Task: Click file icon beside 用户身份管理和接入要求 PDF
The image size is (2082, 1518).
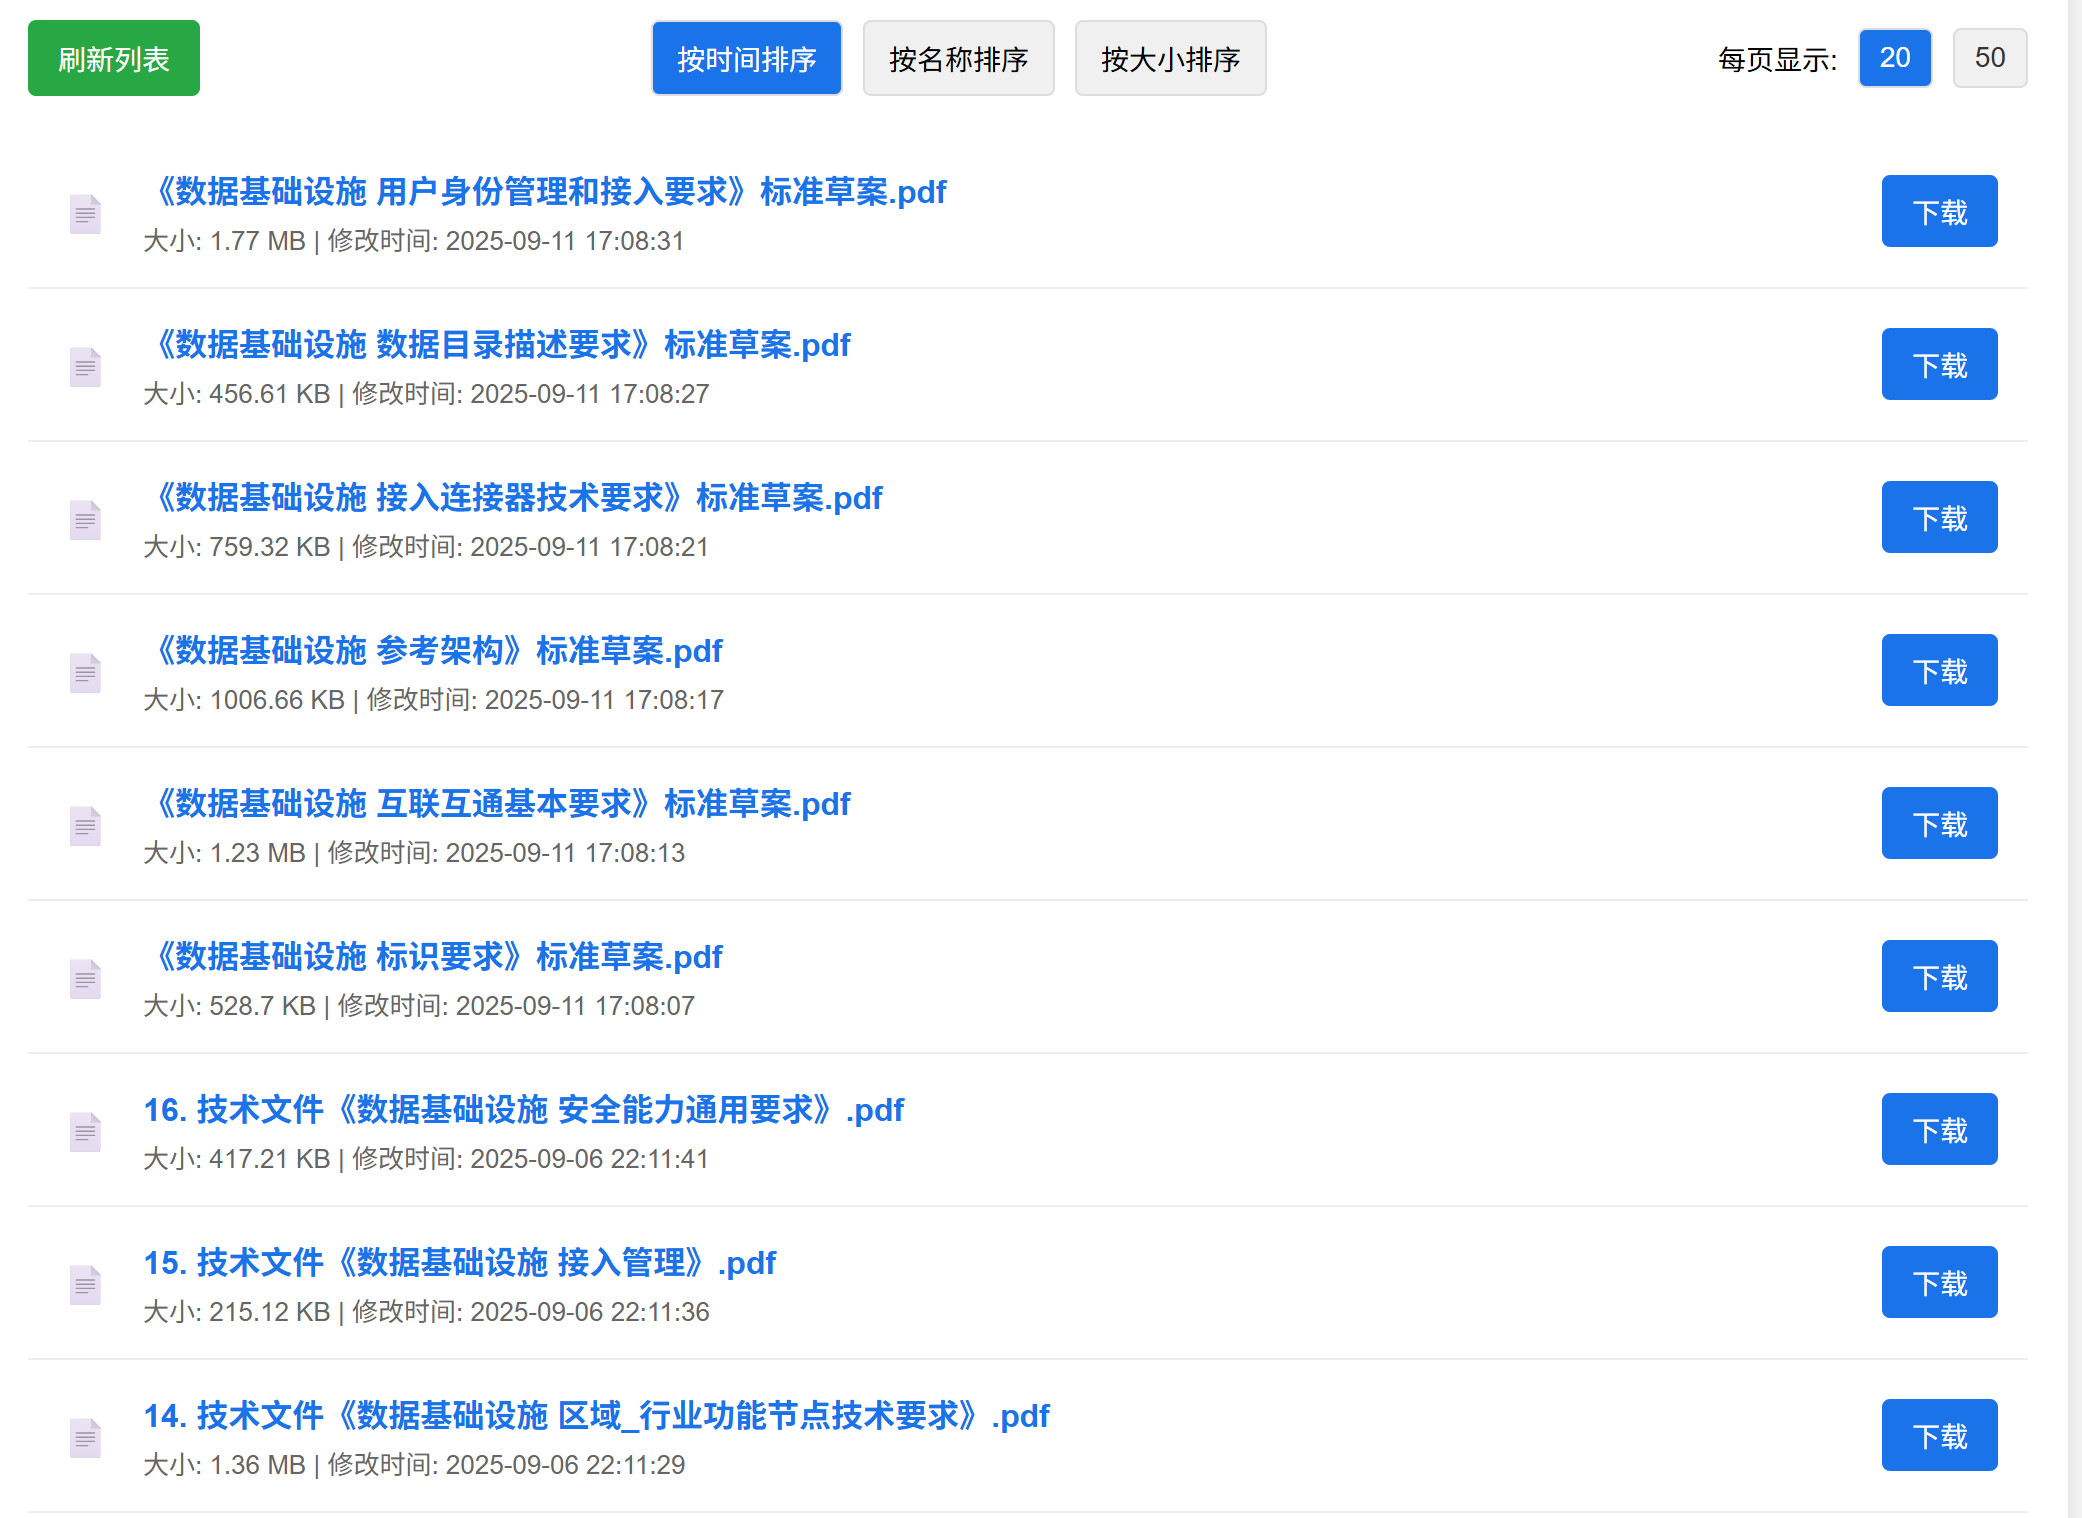Action: tap(86, 214)
